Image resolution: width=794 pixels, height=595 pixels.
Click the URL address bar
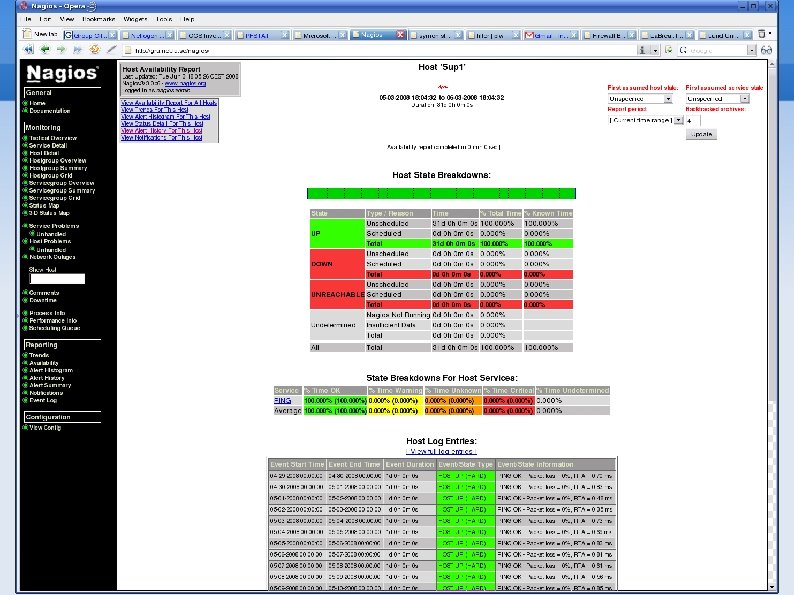pos(381,50)
